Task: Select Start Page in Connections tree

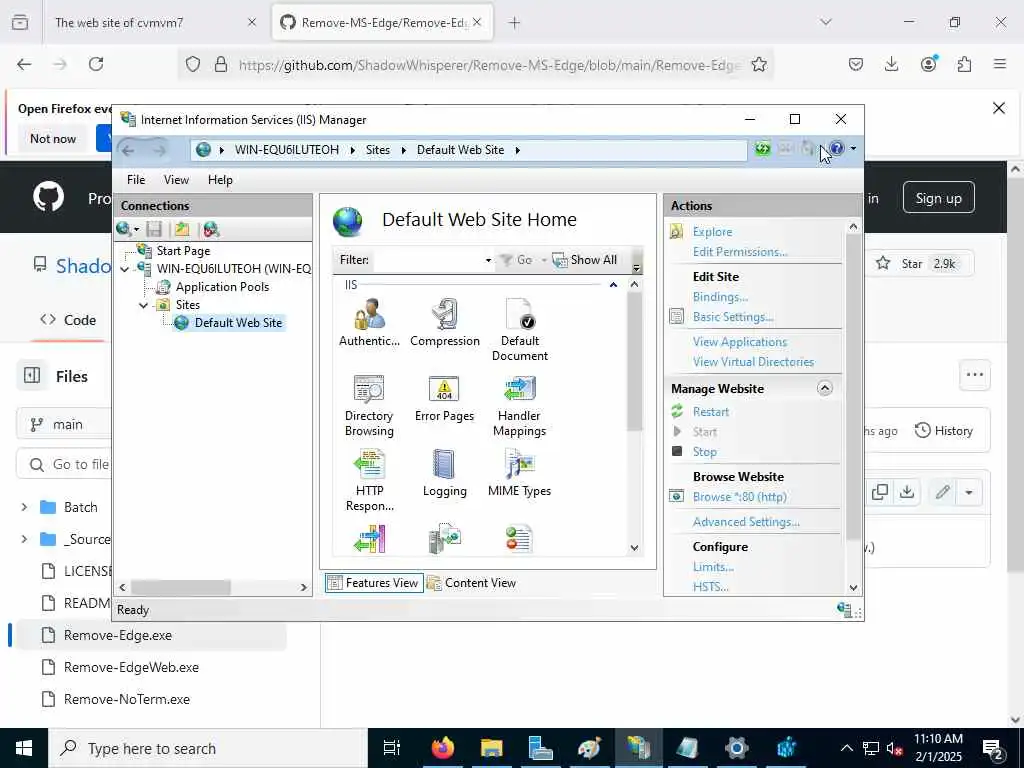Action: coord(183,251)
